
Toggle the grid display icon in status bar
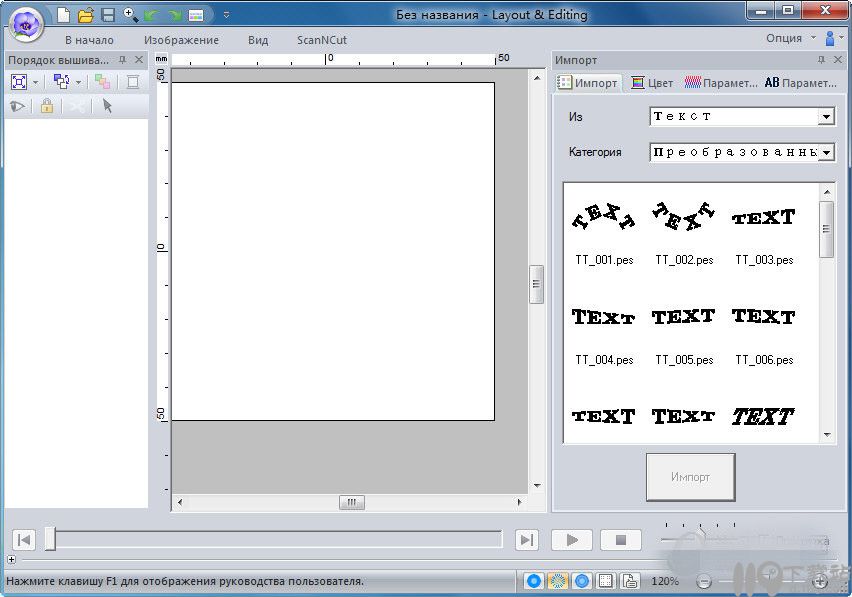click(605, 581)
